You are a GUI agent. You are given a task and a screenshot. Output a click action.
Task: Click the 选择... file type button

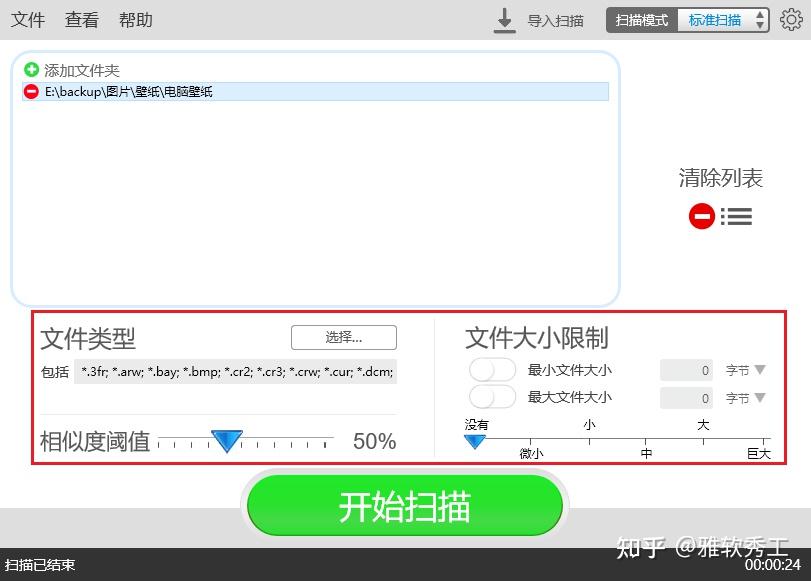(x=344, y=337)
